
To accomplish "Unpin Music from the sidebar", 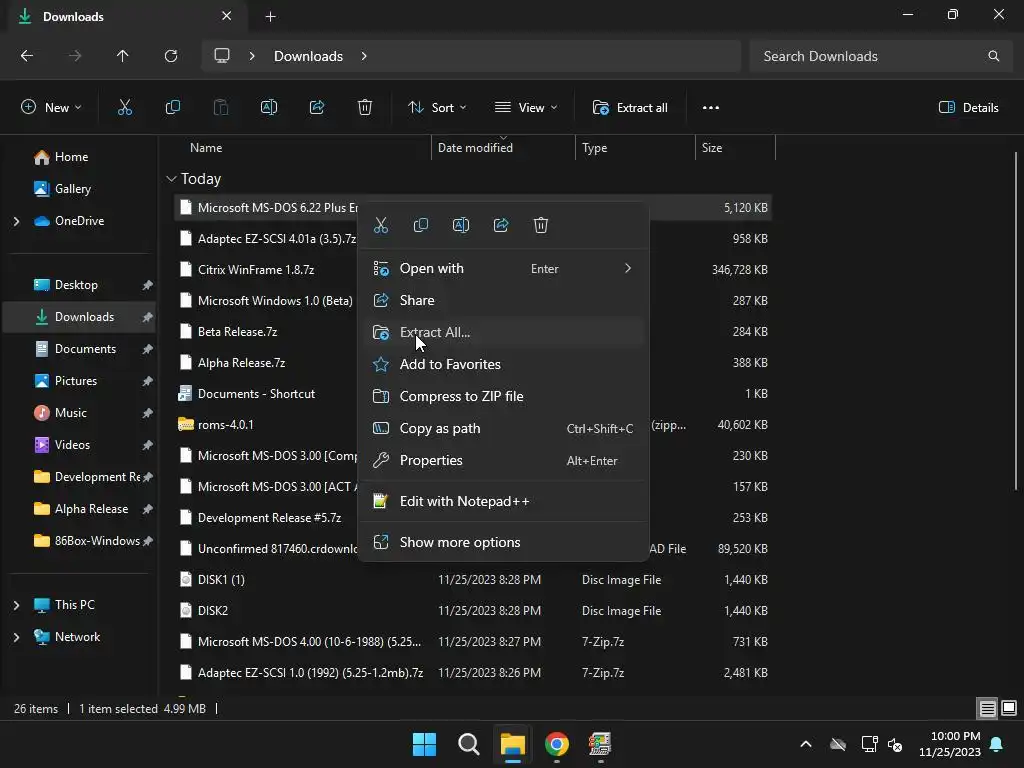I will 148,413.
